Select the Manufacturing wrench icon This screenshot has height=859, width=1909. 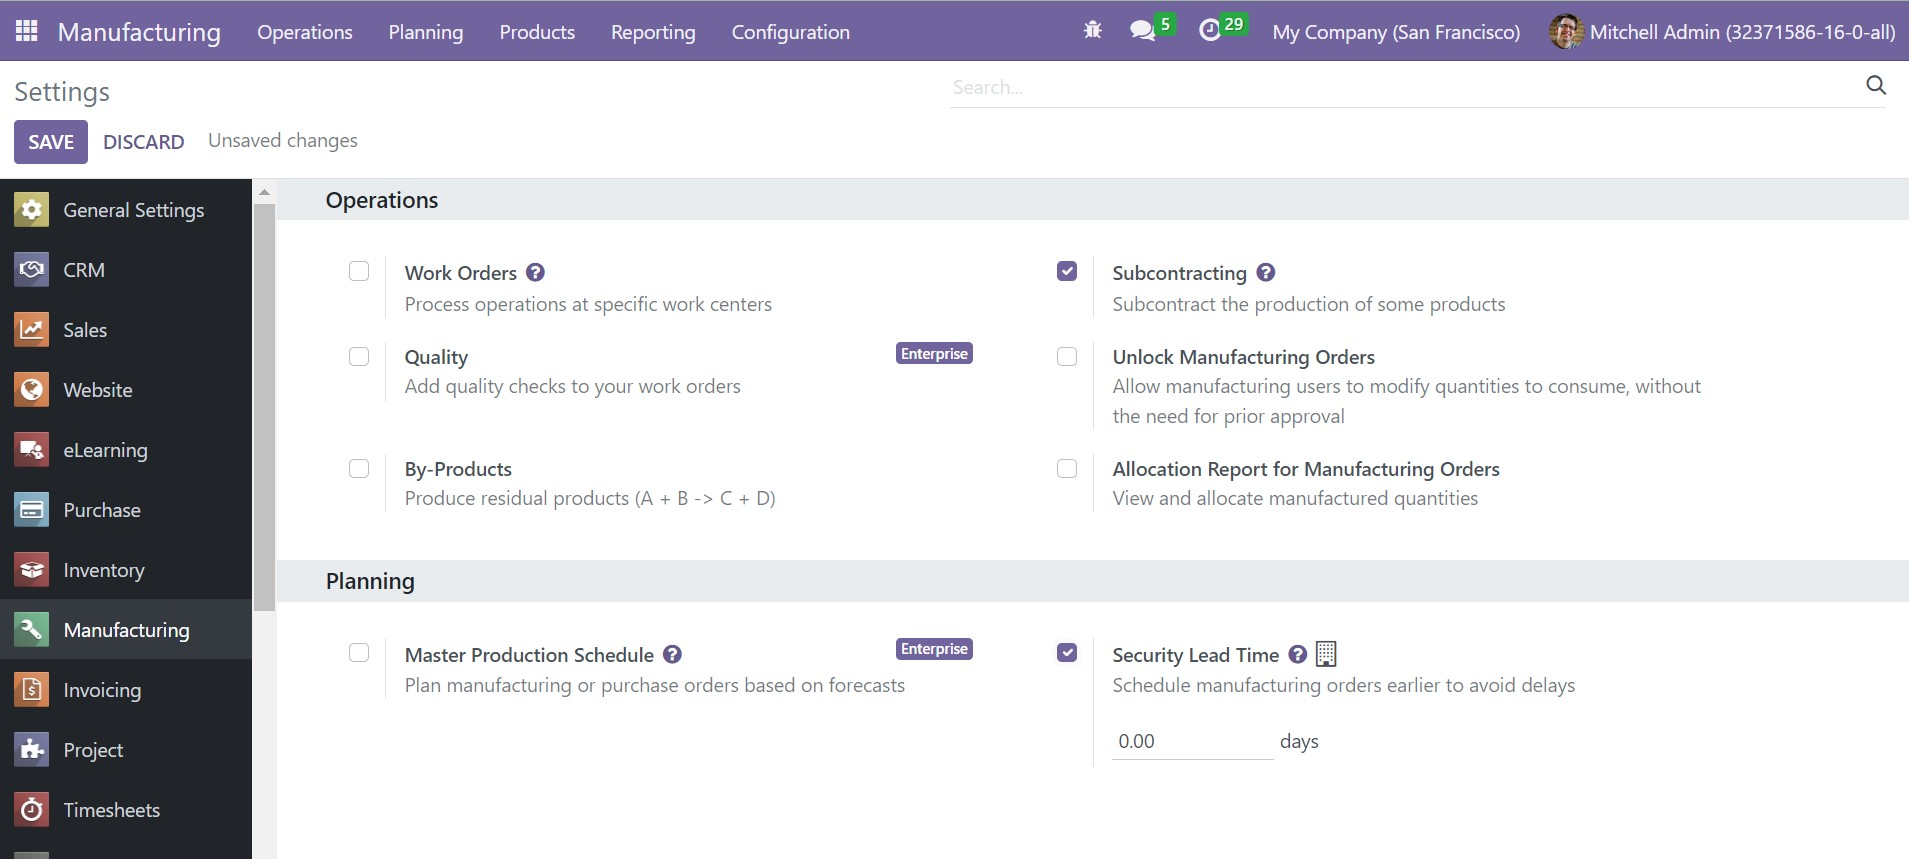(32, 630)
